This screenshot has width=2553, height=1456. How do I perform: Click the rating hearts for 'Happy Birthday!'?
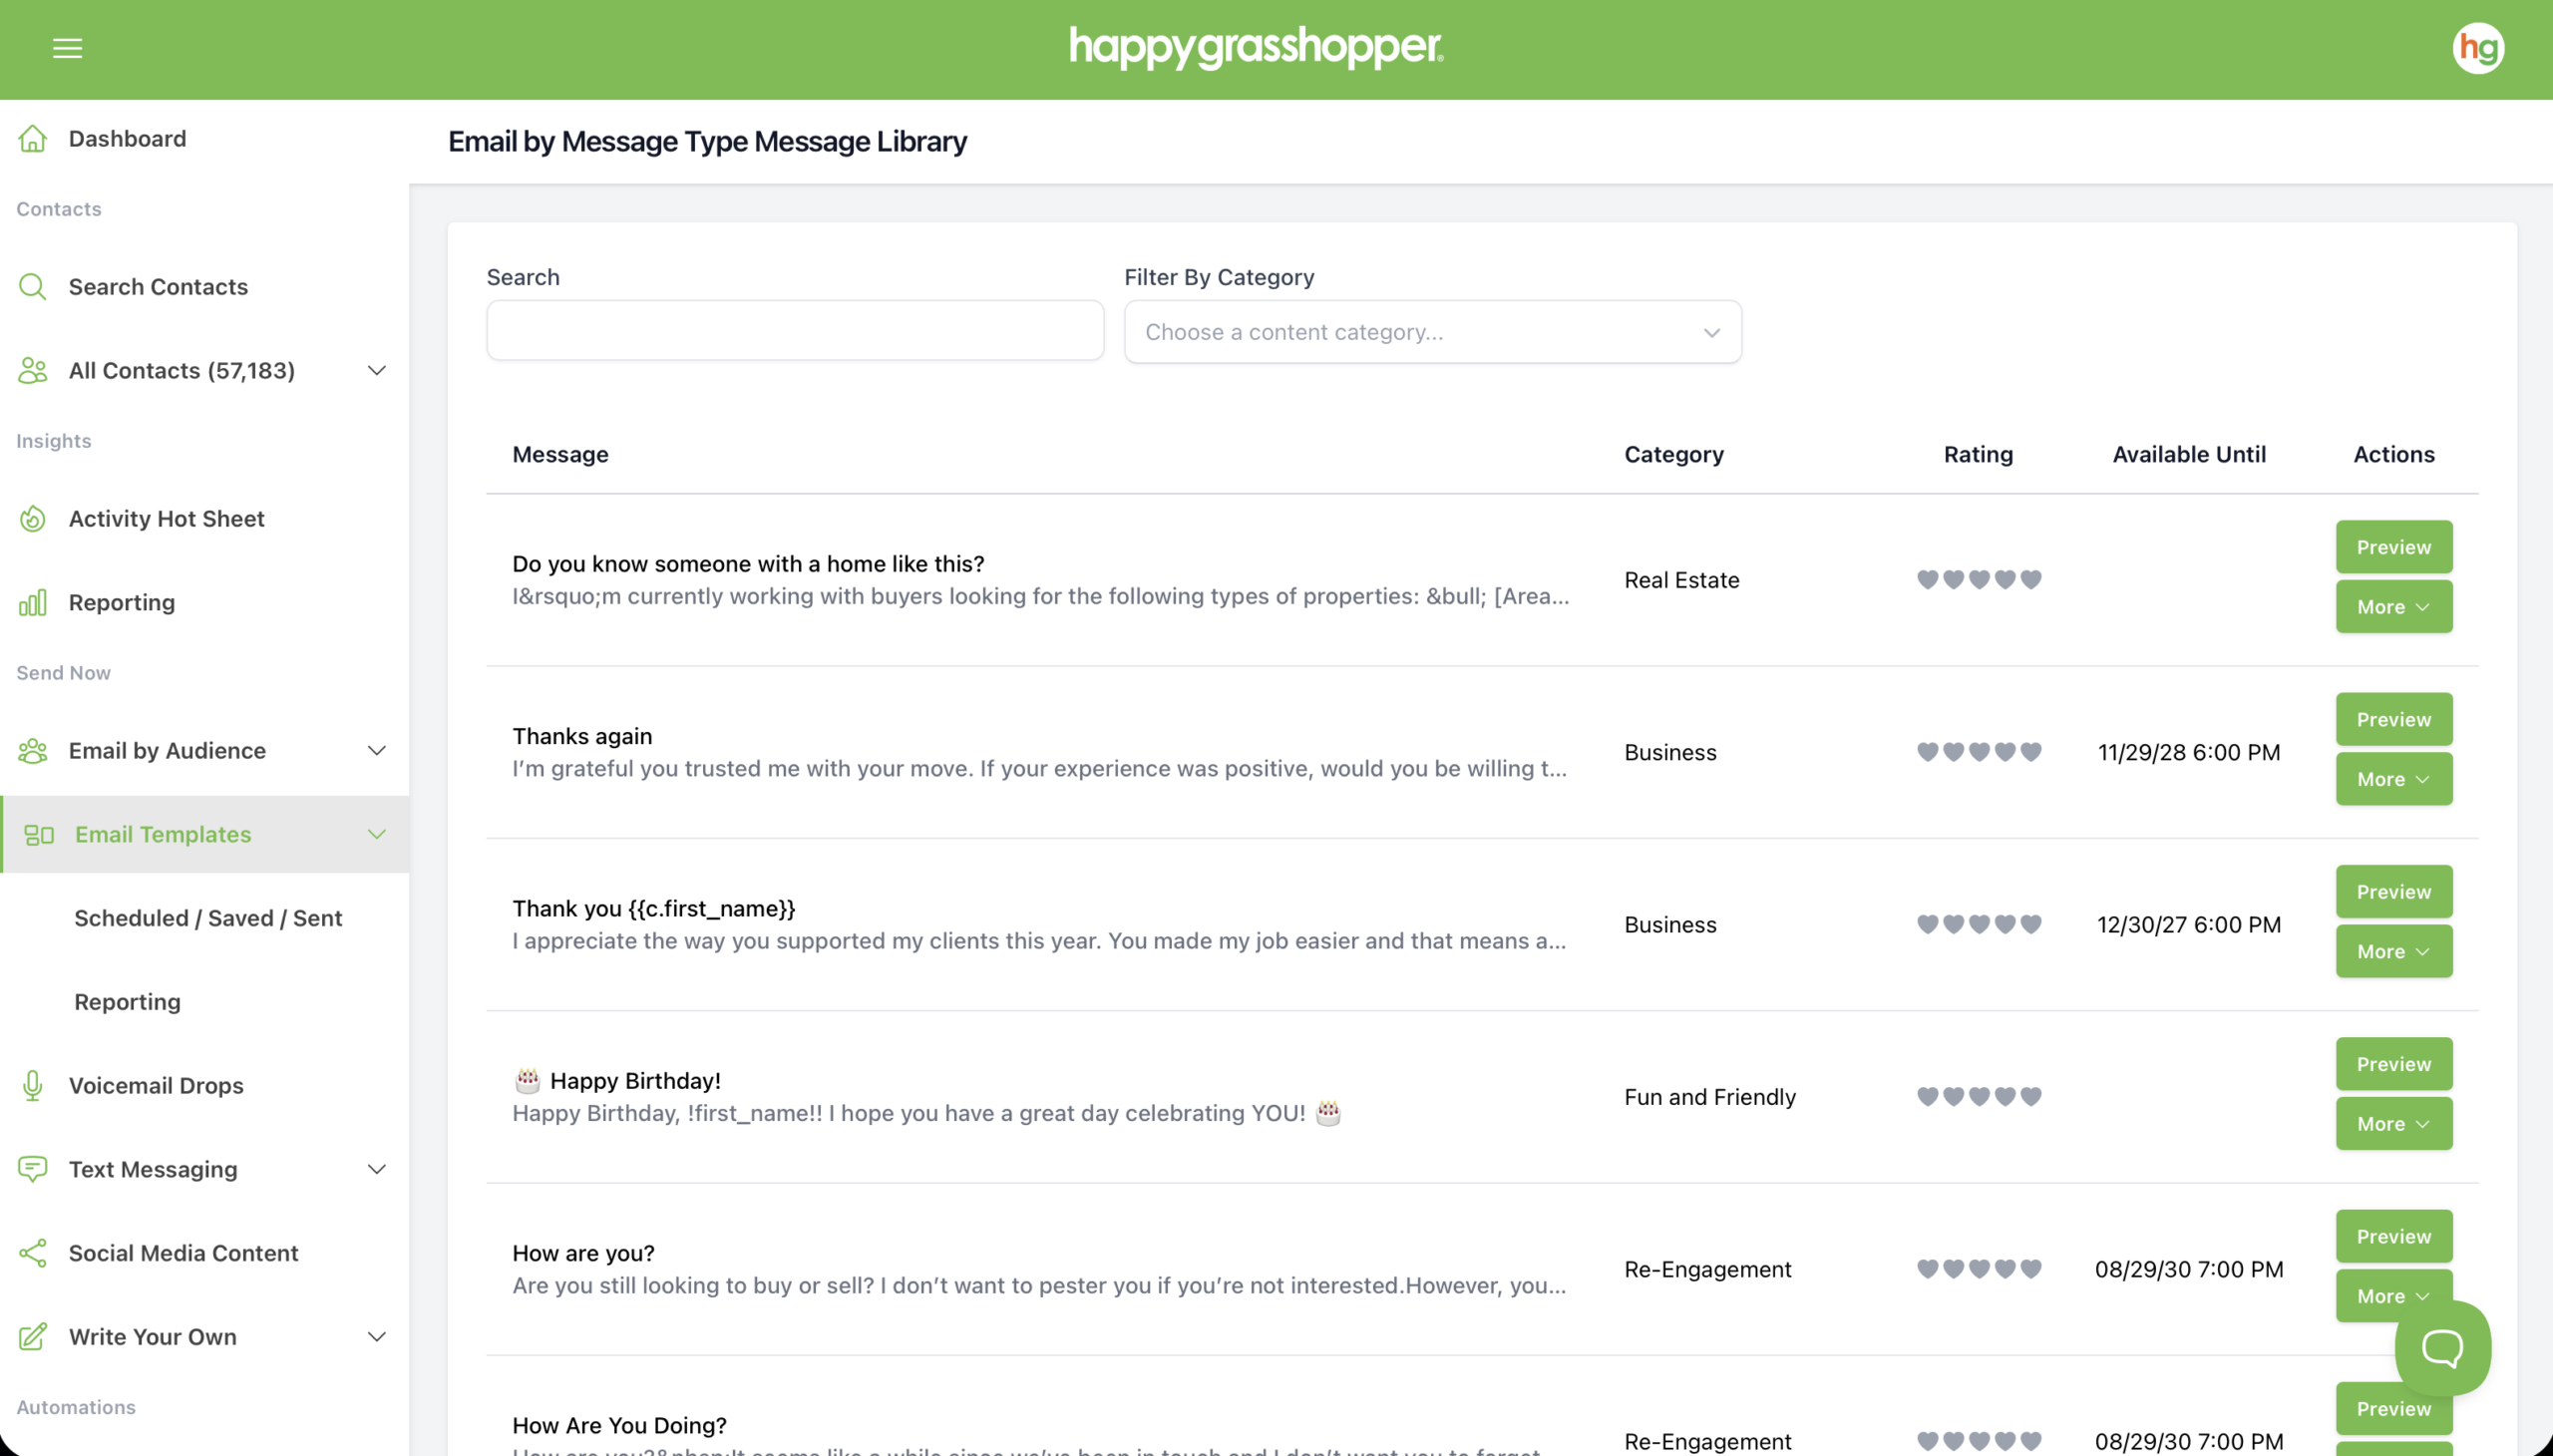pyautogui.click(x=1978, y=1097)
